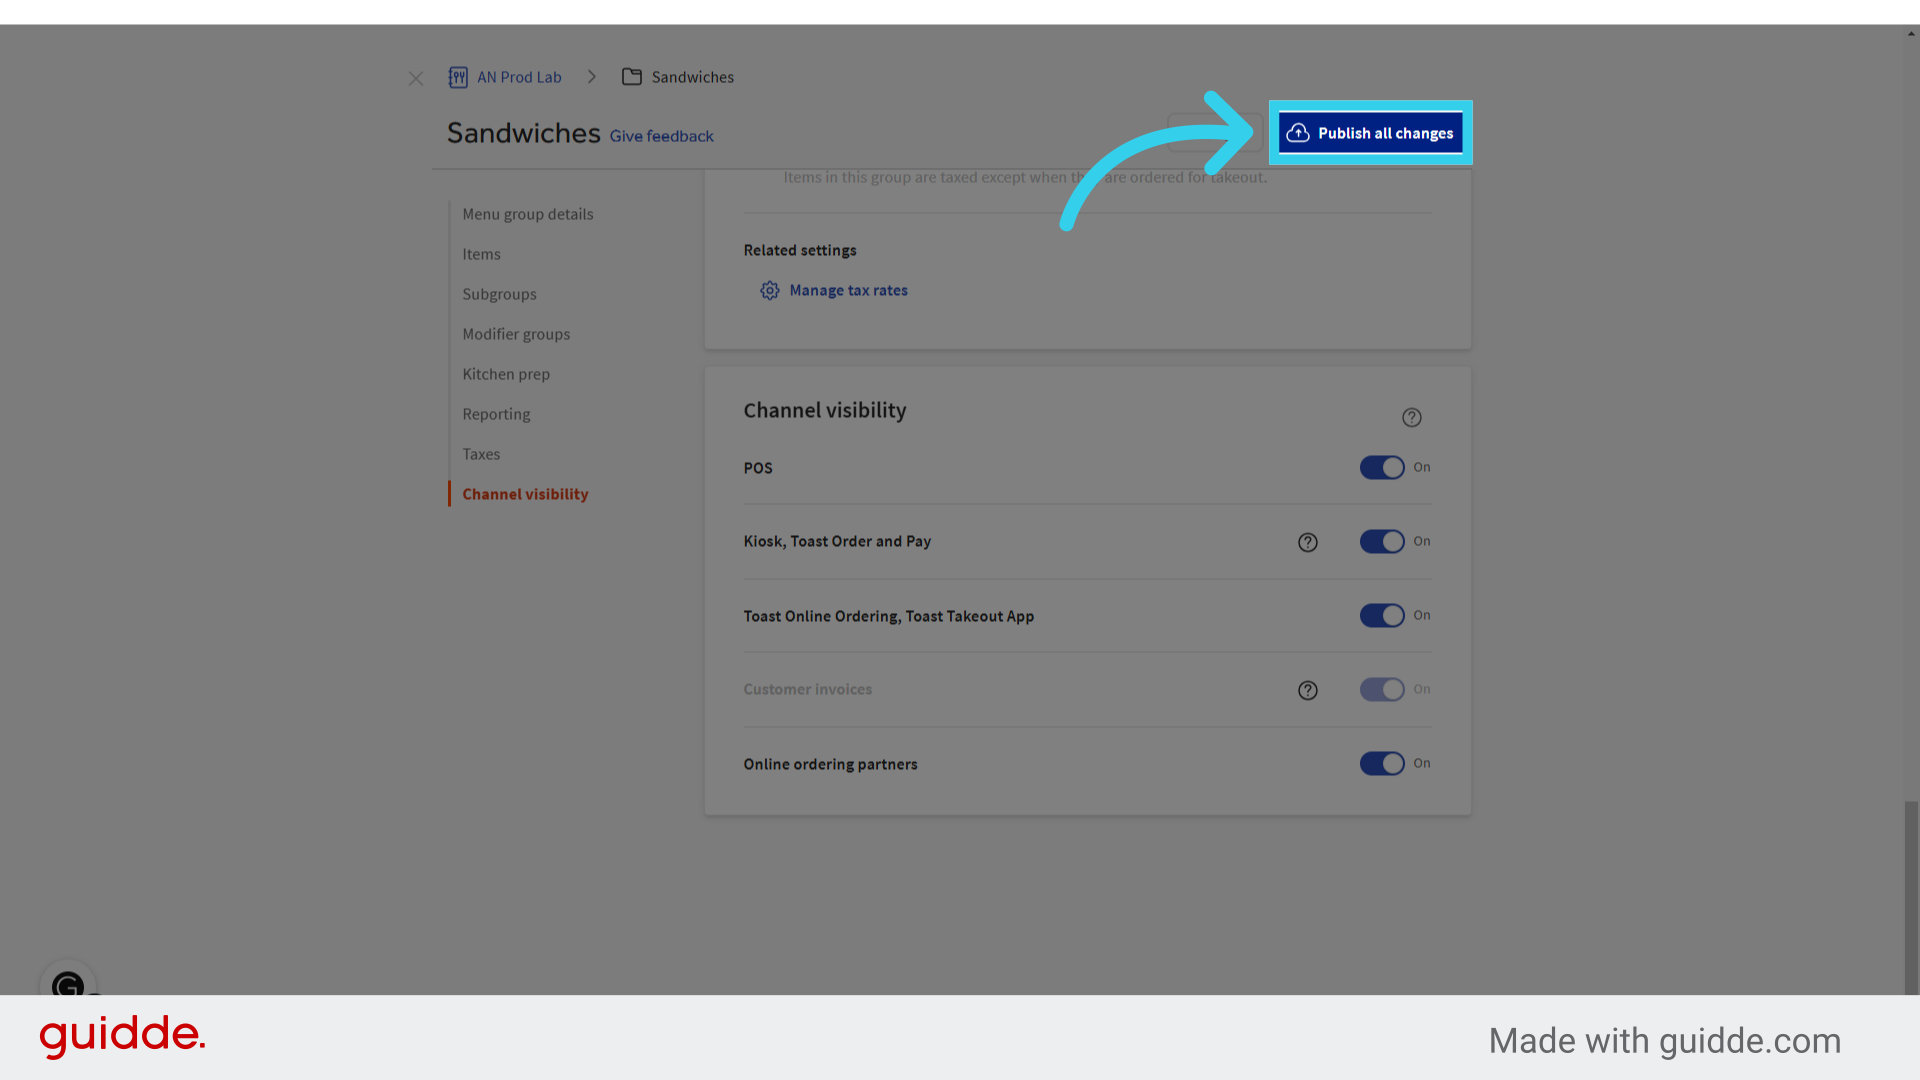Open the AN Prod Lab breadcrumb link
Image resolution: width=1920 pixels, height=1080 pixels.
(x=519, y=77)
